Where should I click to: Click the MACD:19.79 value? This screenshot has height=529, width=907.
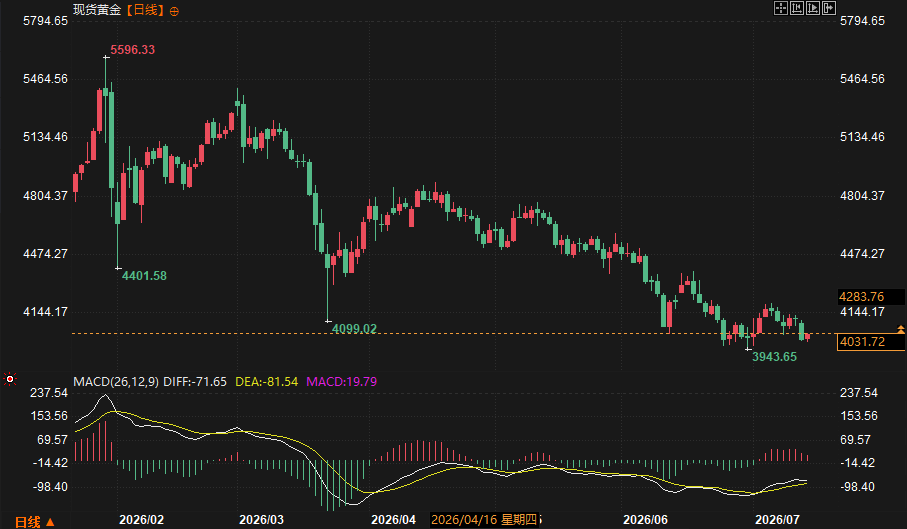click(x=341, y=382)
